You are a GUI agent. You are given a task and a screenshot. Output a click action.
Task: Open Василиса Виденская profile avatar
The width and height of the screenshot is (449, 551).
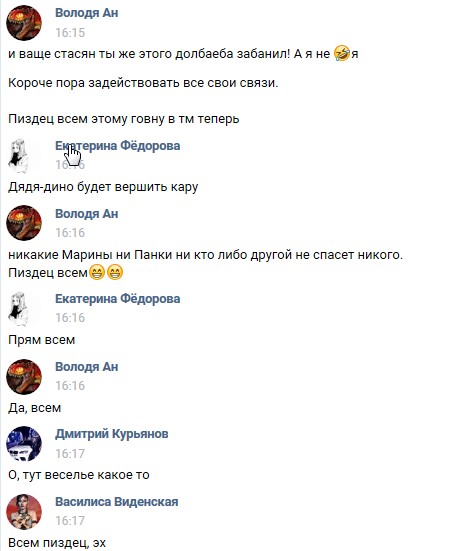point(24,512)
